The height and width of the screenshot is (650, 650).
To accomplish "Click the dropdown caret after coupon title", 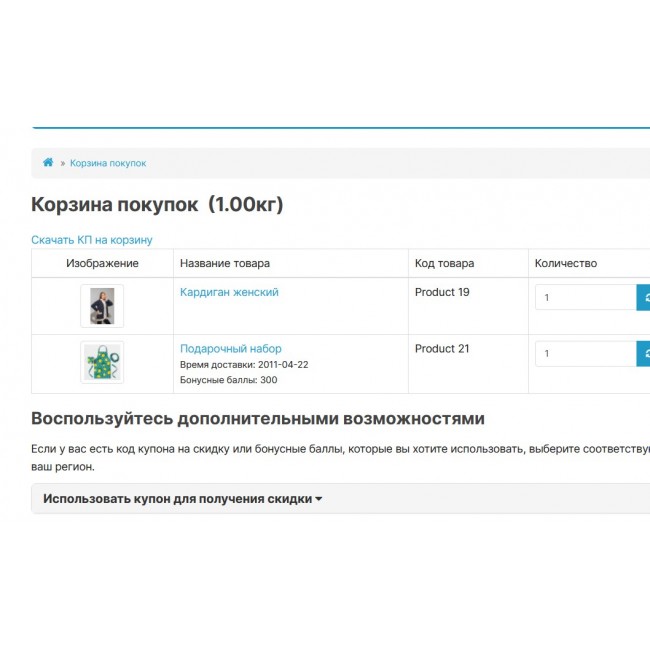I will click(319, 499).
